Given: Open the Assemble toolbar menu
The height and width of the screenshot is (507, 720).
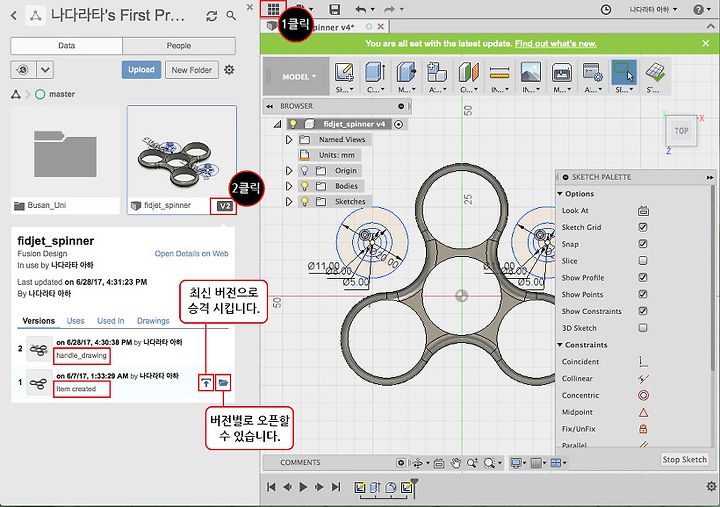Looking at the screenshot, I should (x=437, y=77).
